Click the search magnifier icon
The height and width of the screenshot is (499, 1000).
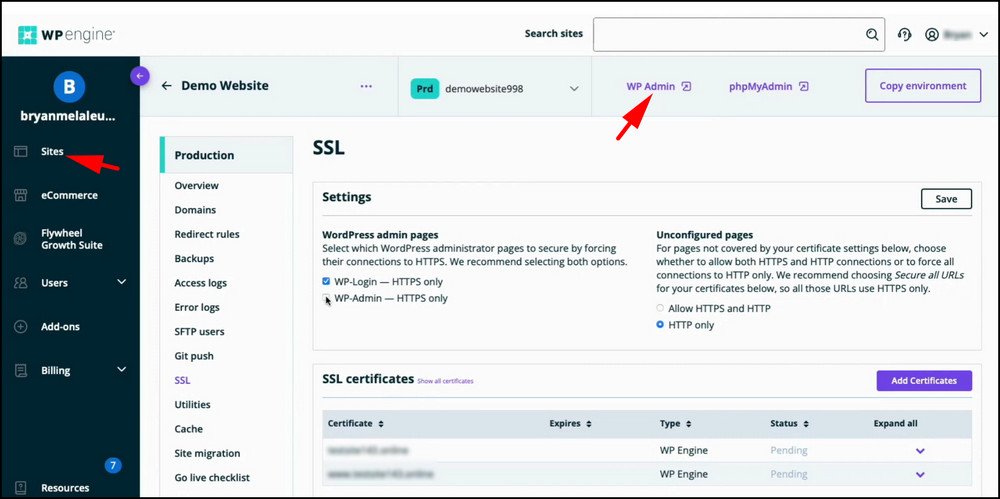point(872,34)
